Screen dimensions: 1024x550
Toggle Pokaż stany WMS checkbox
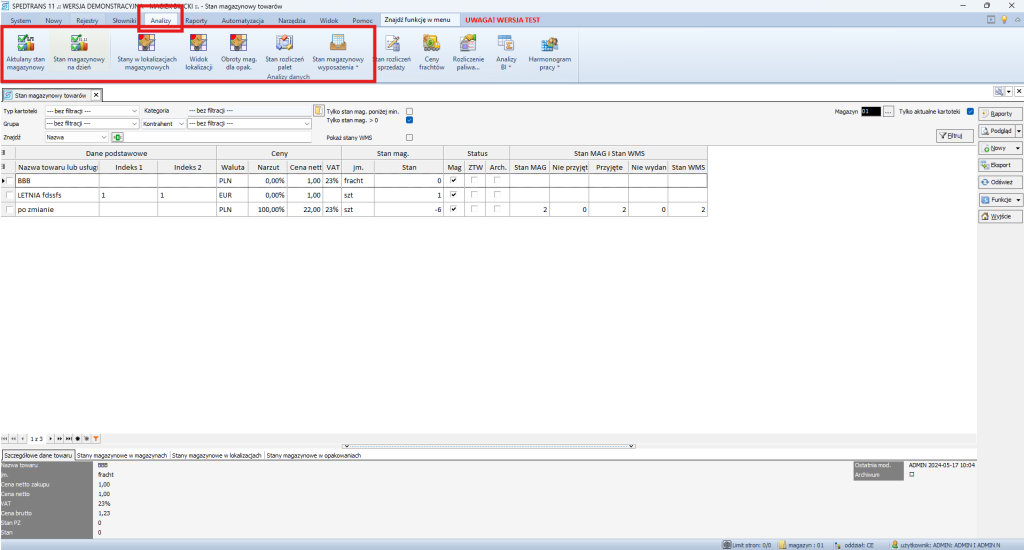tap(409, 137)
